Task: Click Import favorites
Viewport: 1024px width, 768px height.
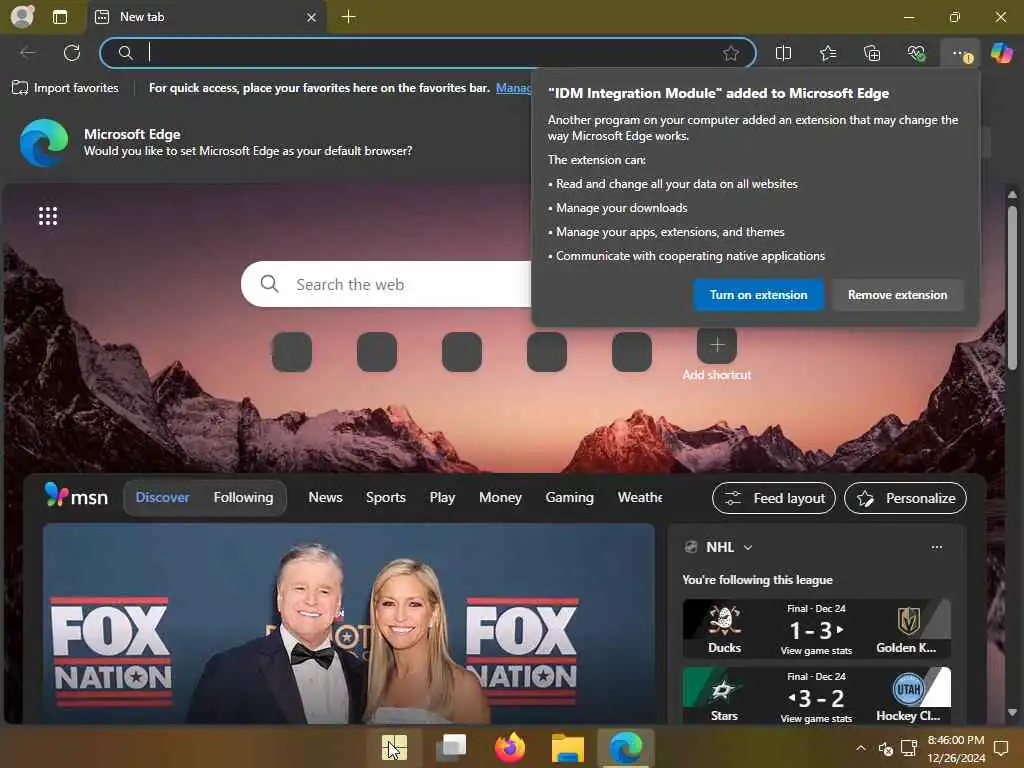Action: [65, 88]
